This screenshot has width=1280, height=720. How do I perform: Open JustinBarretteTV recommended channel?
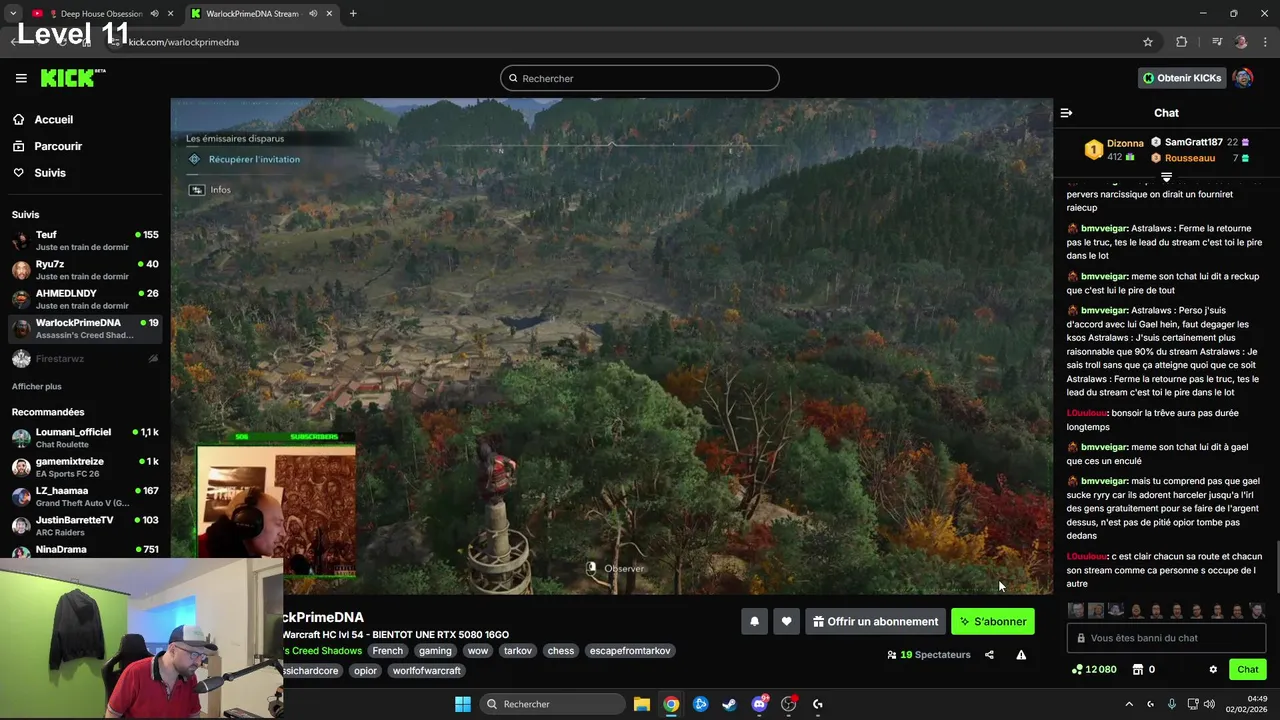click(85, 526)
